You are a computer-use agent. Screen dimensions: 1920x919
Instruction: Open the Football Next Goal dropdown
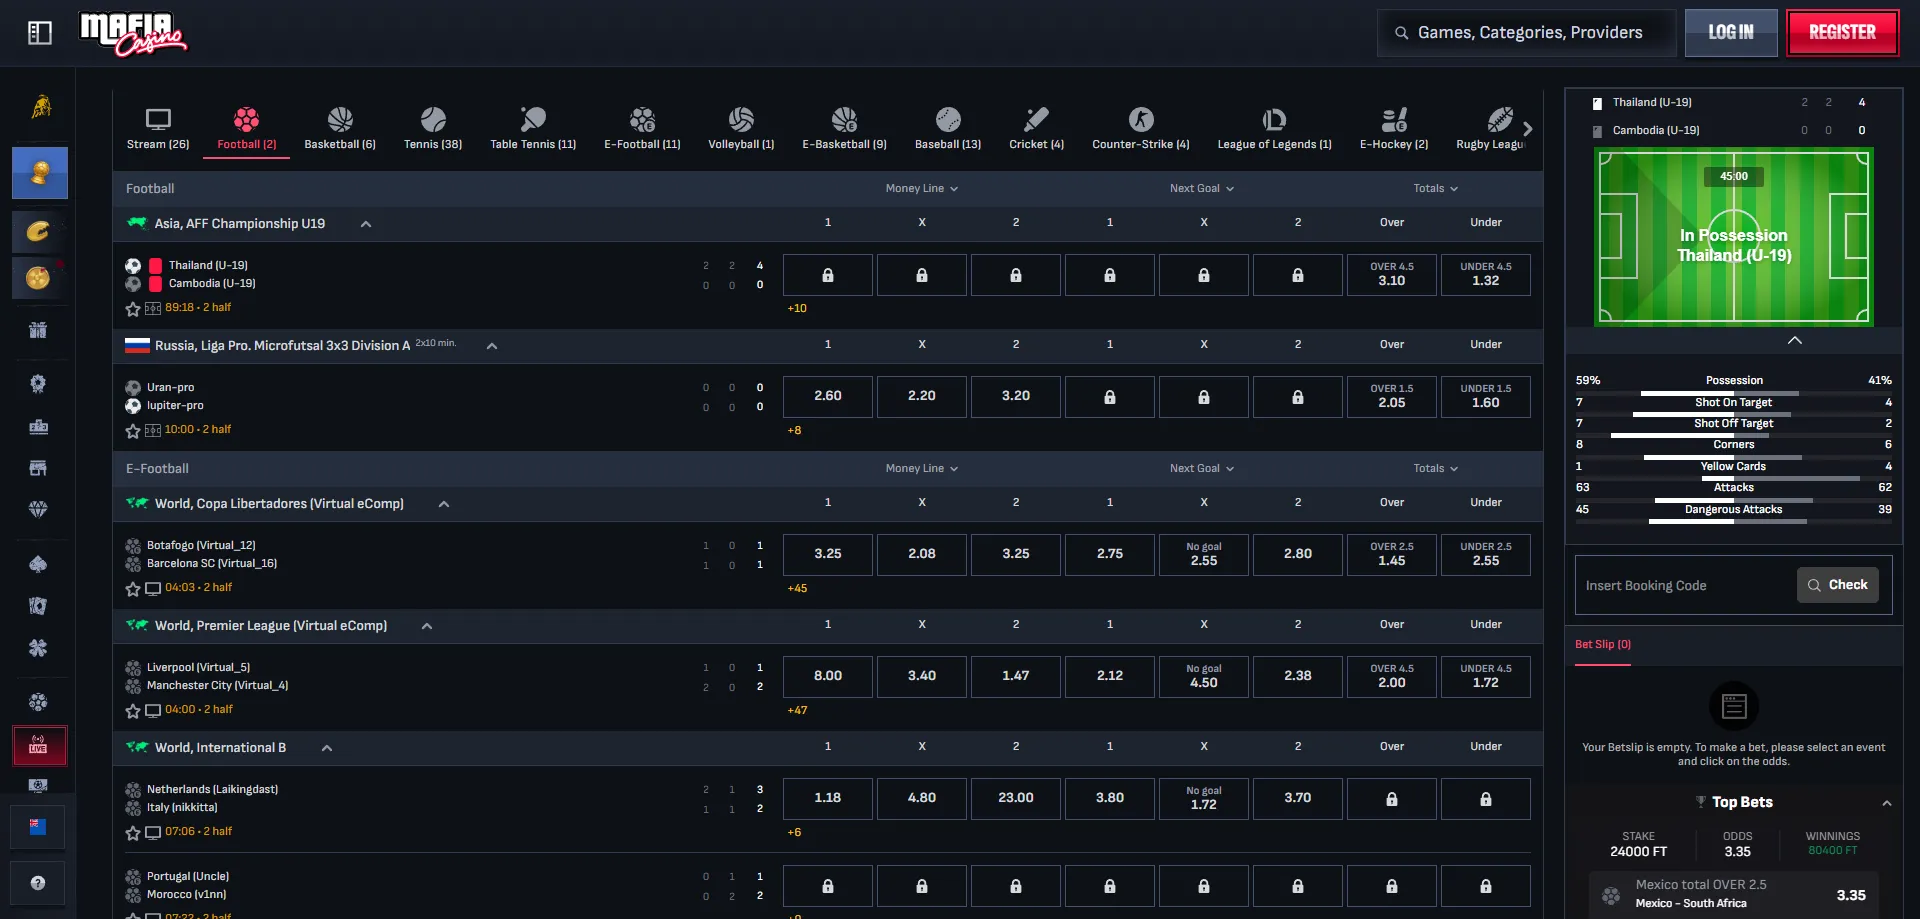coord(1202,188)
